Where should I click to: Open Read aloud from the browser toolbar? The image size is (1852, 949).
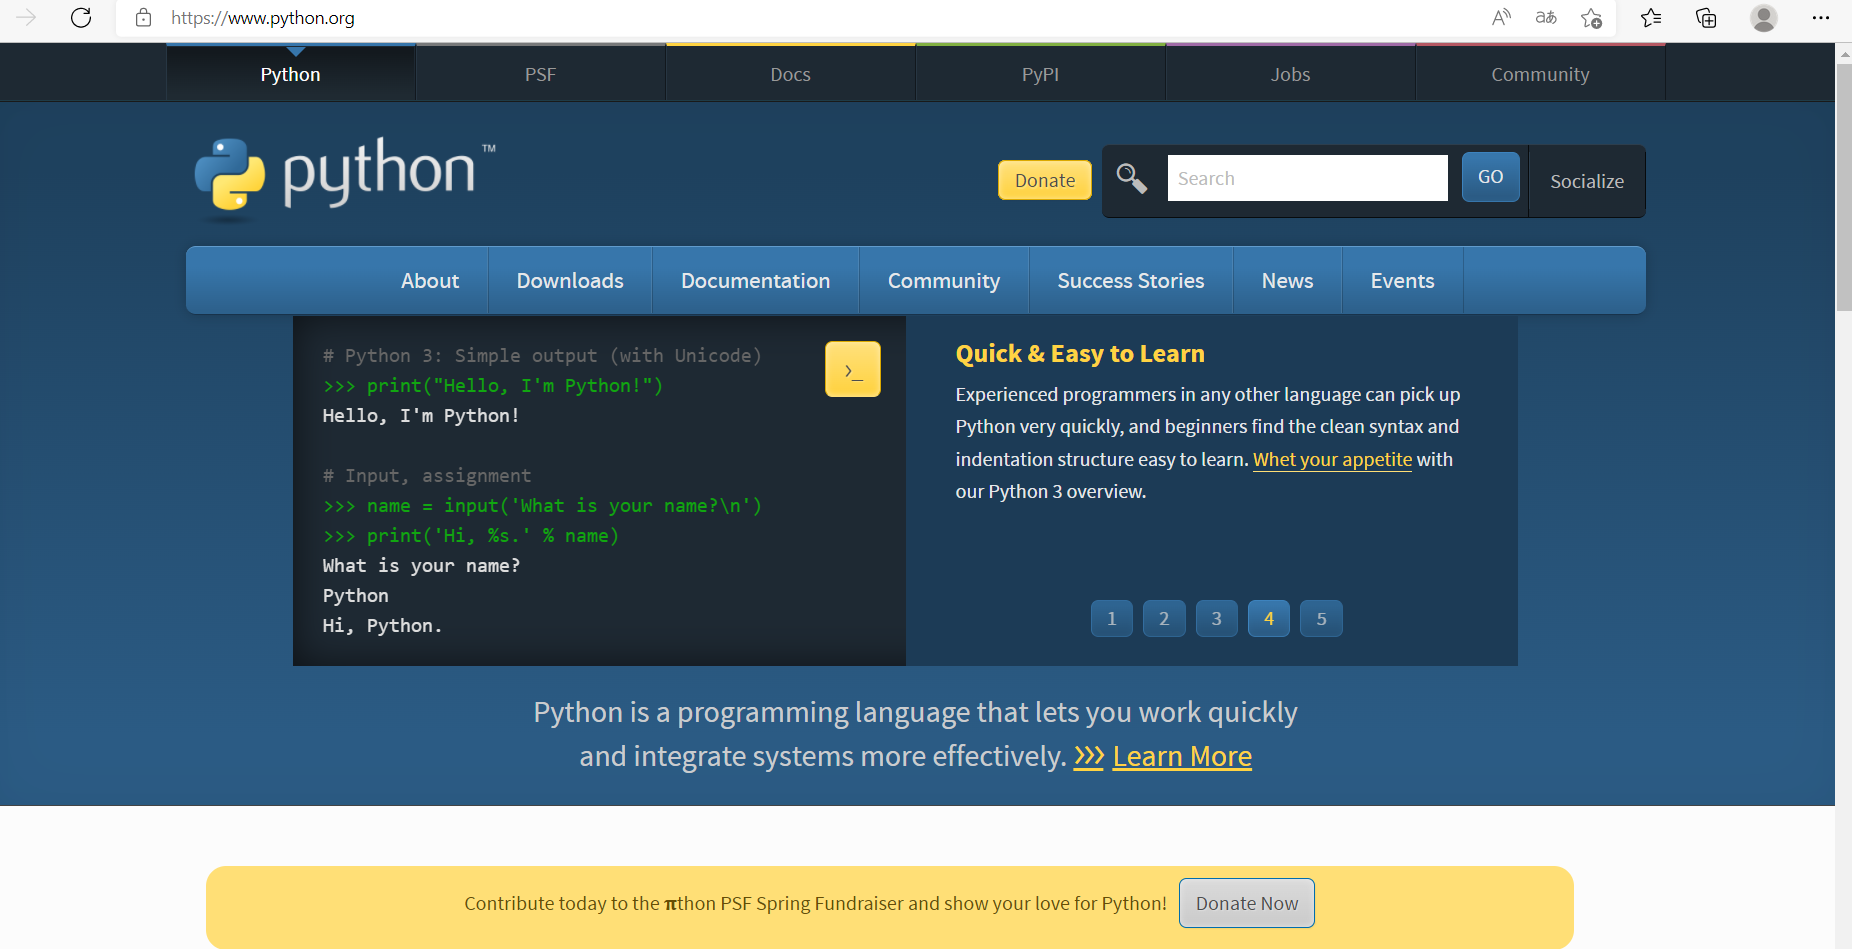pos(1500,18)
